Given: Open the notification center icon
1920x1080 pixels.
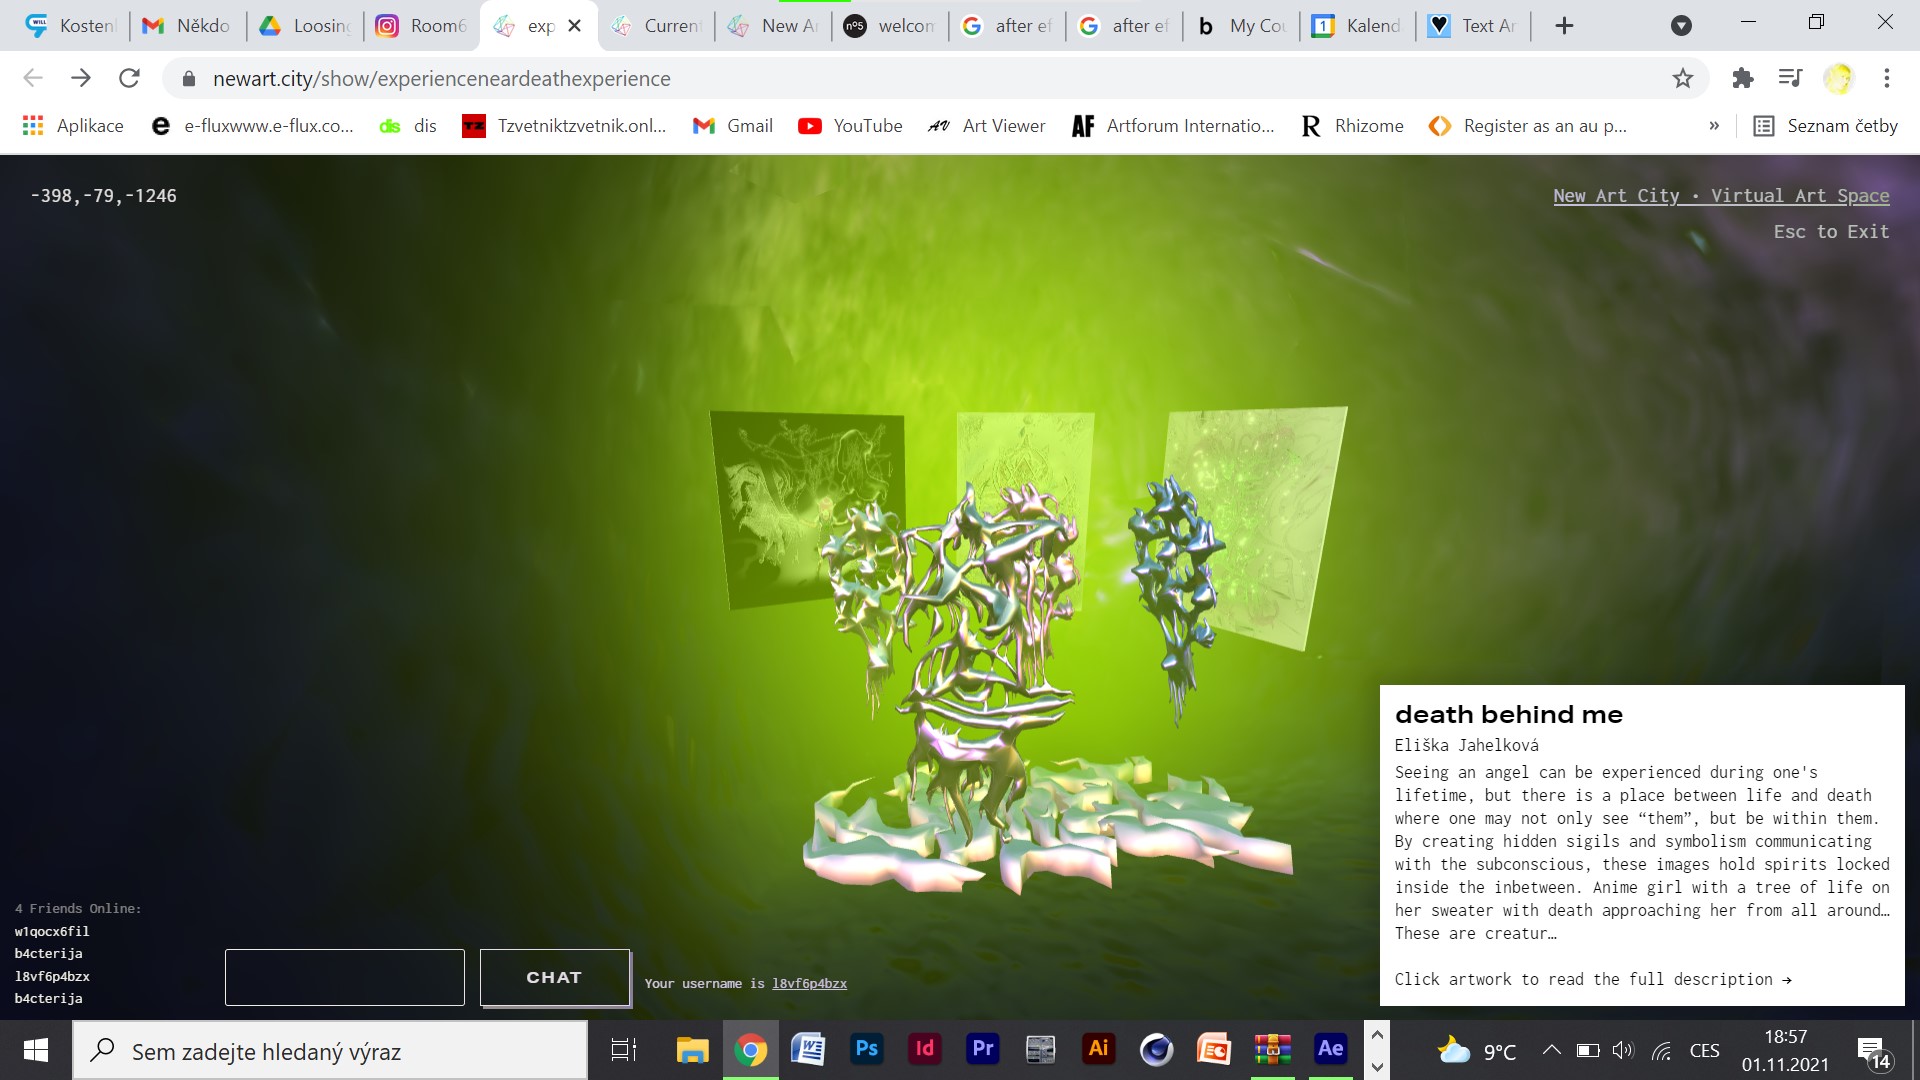Looking at the screenshot, I should [1873, 1051].
